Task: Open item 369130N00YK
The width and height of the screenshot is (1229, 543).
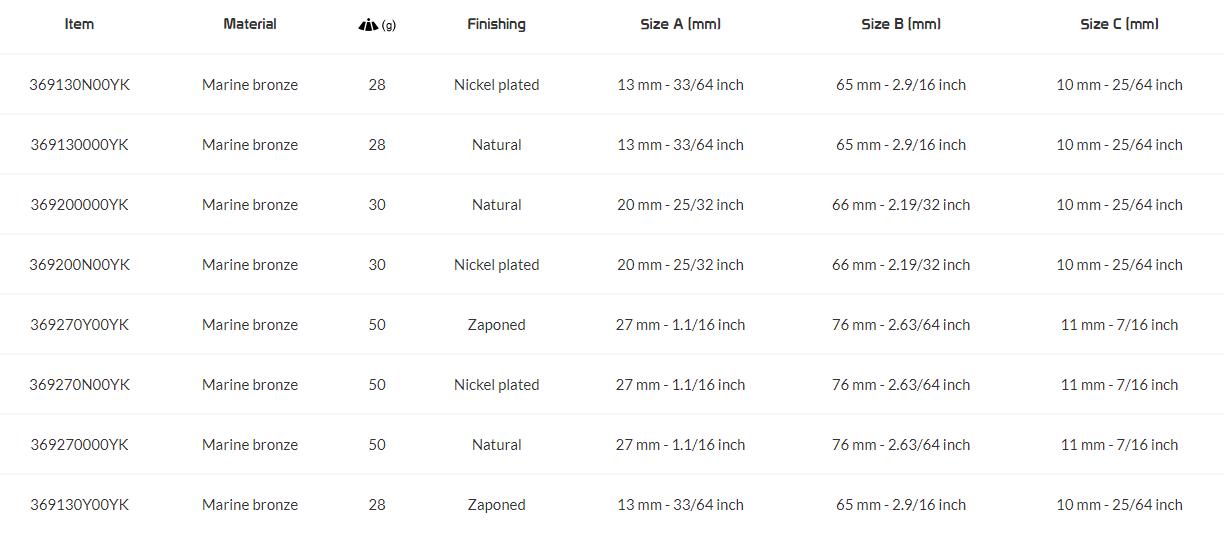Action: pos(79,85)
